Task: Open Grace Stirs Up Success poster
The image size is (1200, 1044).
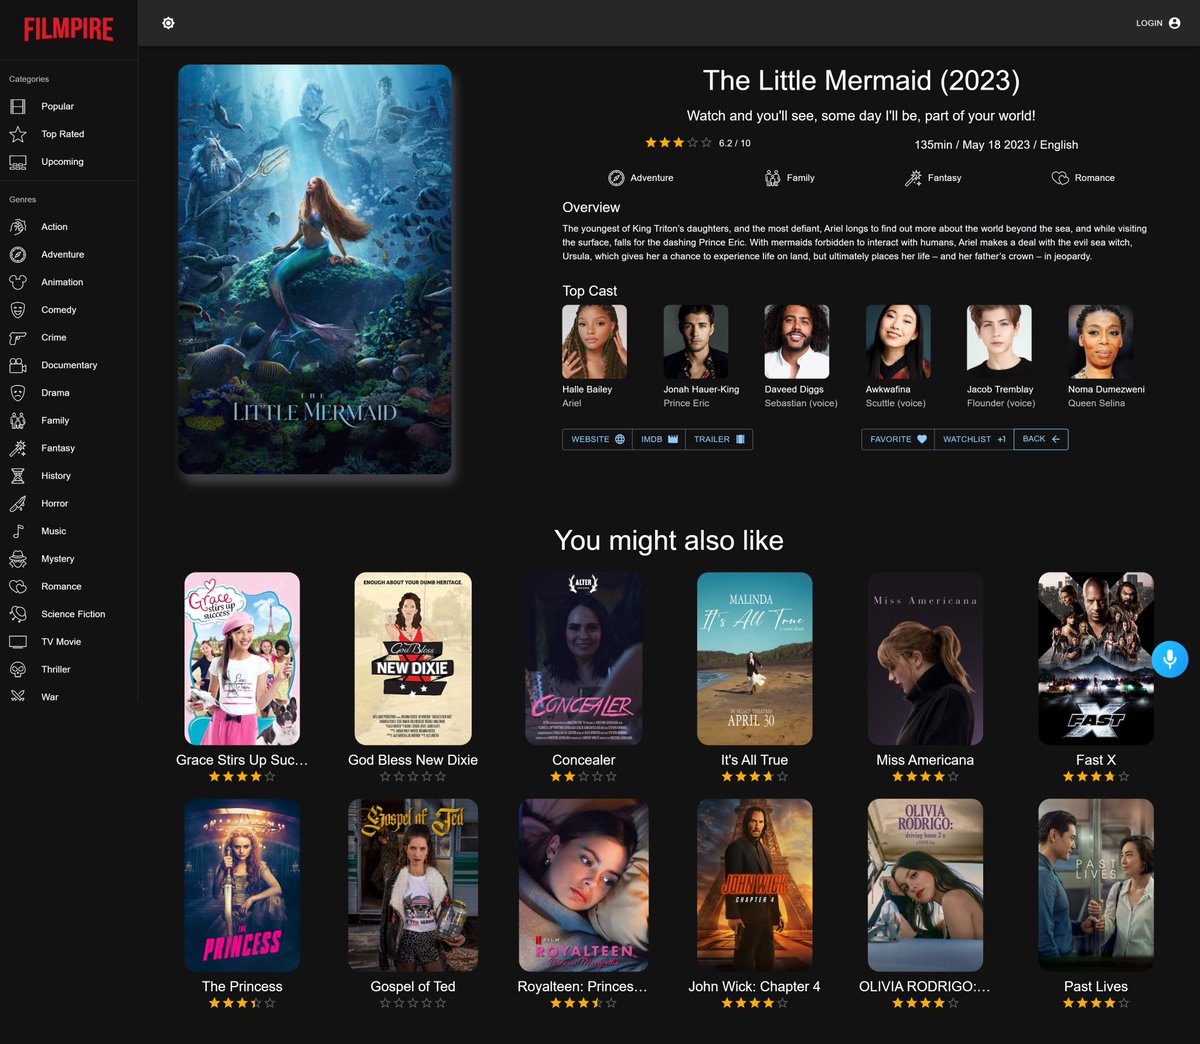Action: (x=242, y=659)
